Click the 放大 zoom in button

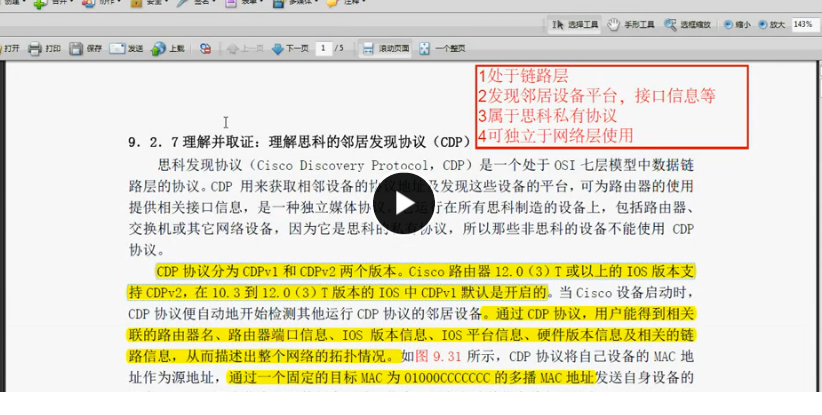(x=772, y=25)
